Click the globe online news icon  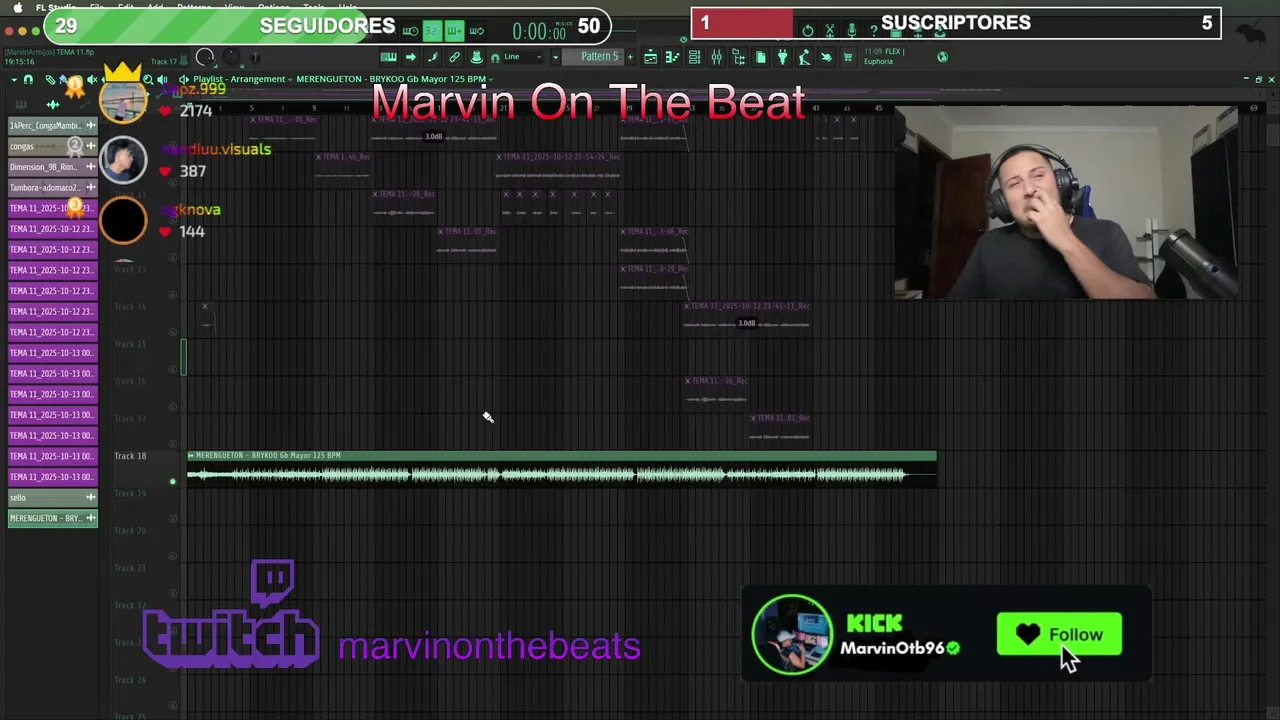(943, 57)
